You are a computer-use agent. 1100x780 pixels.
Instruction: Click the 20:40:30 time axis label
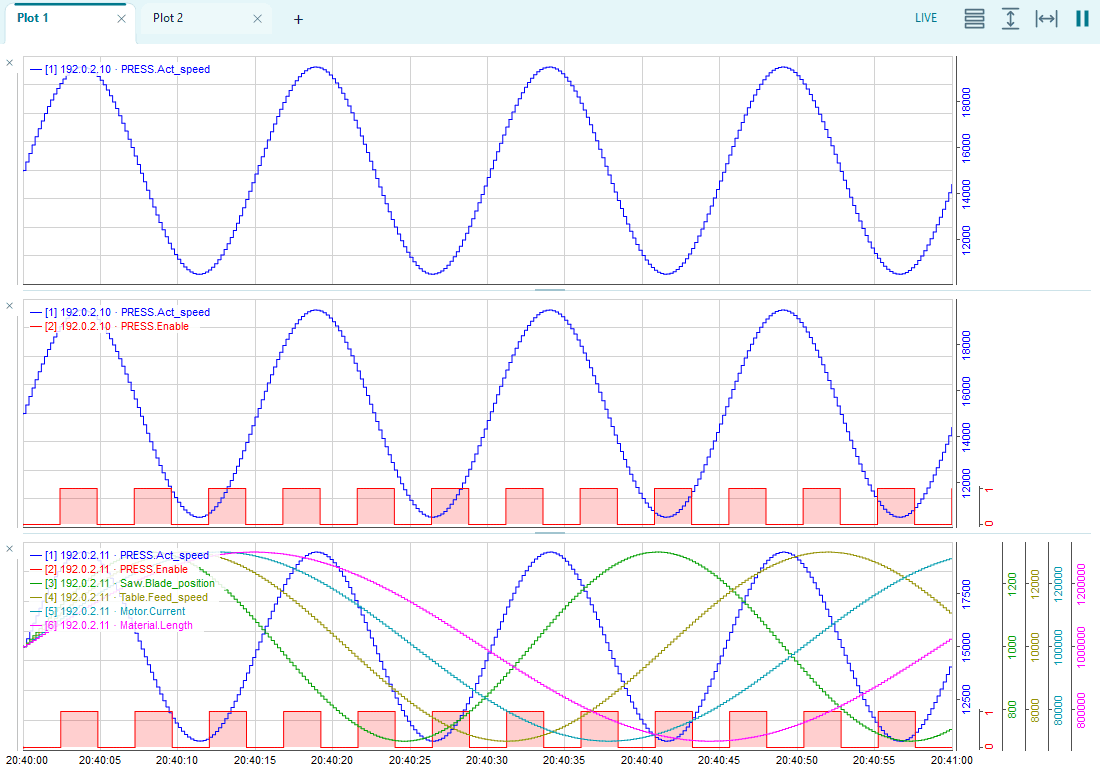[x=487, y=760]
